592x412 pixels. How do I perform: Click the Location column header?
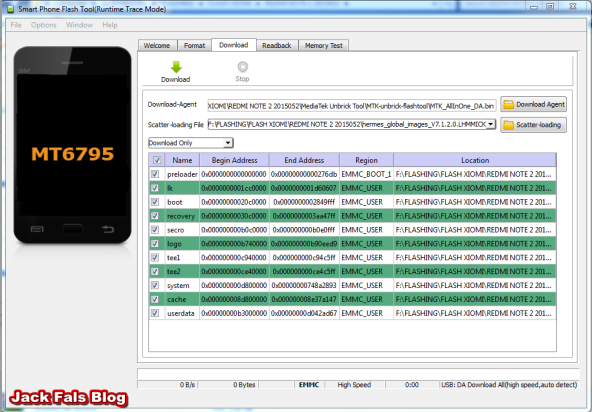coord(475,160)
